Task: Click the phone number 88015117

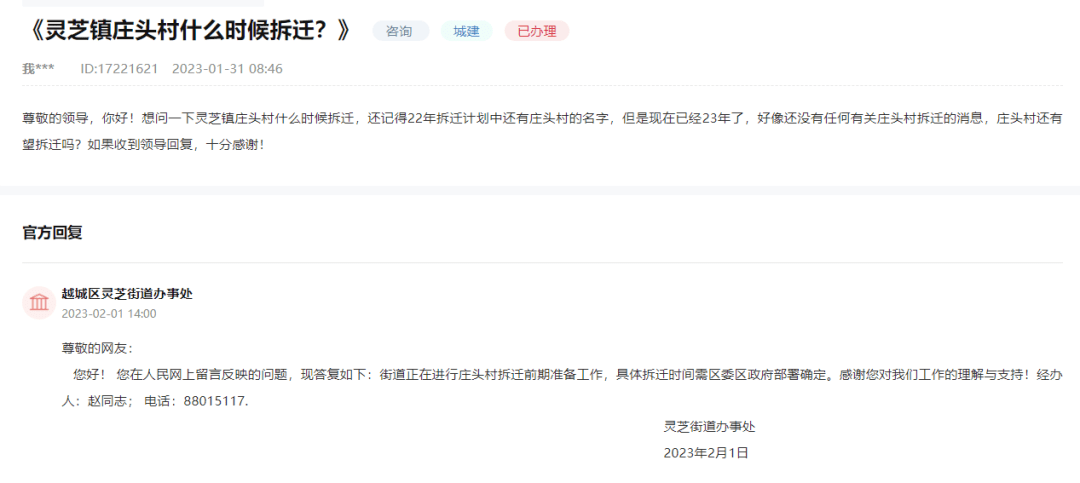Action: pyautogui.click(x=214, y=402)
